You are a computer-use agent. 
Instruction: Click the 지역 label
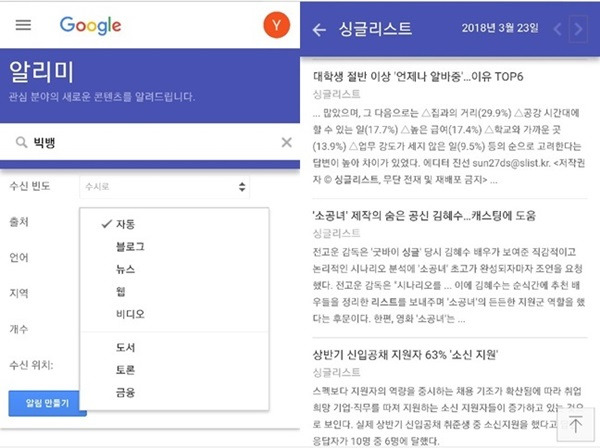tap(19, 293)
